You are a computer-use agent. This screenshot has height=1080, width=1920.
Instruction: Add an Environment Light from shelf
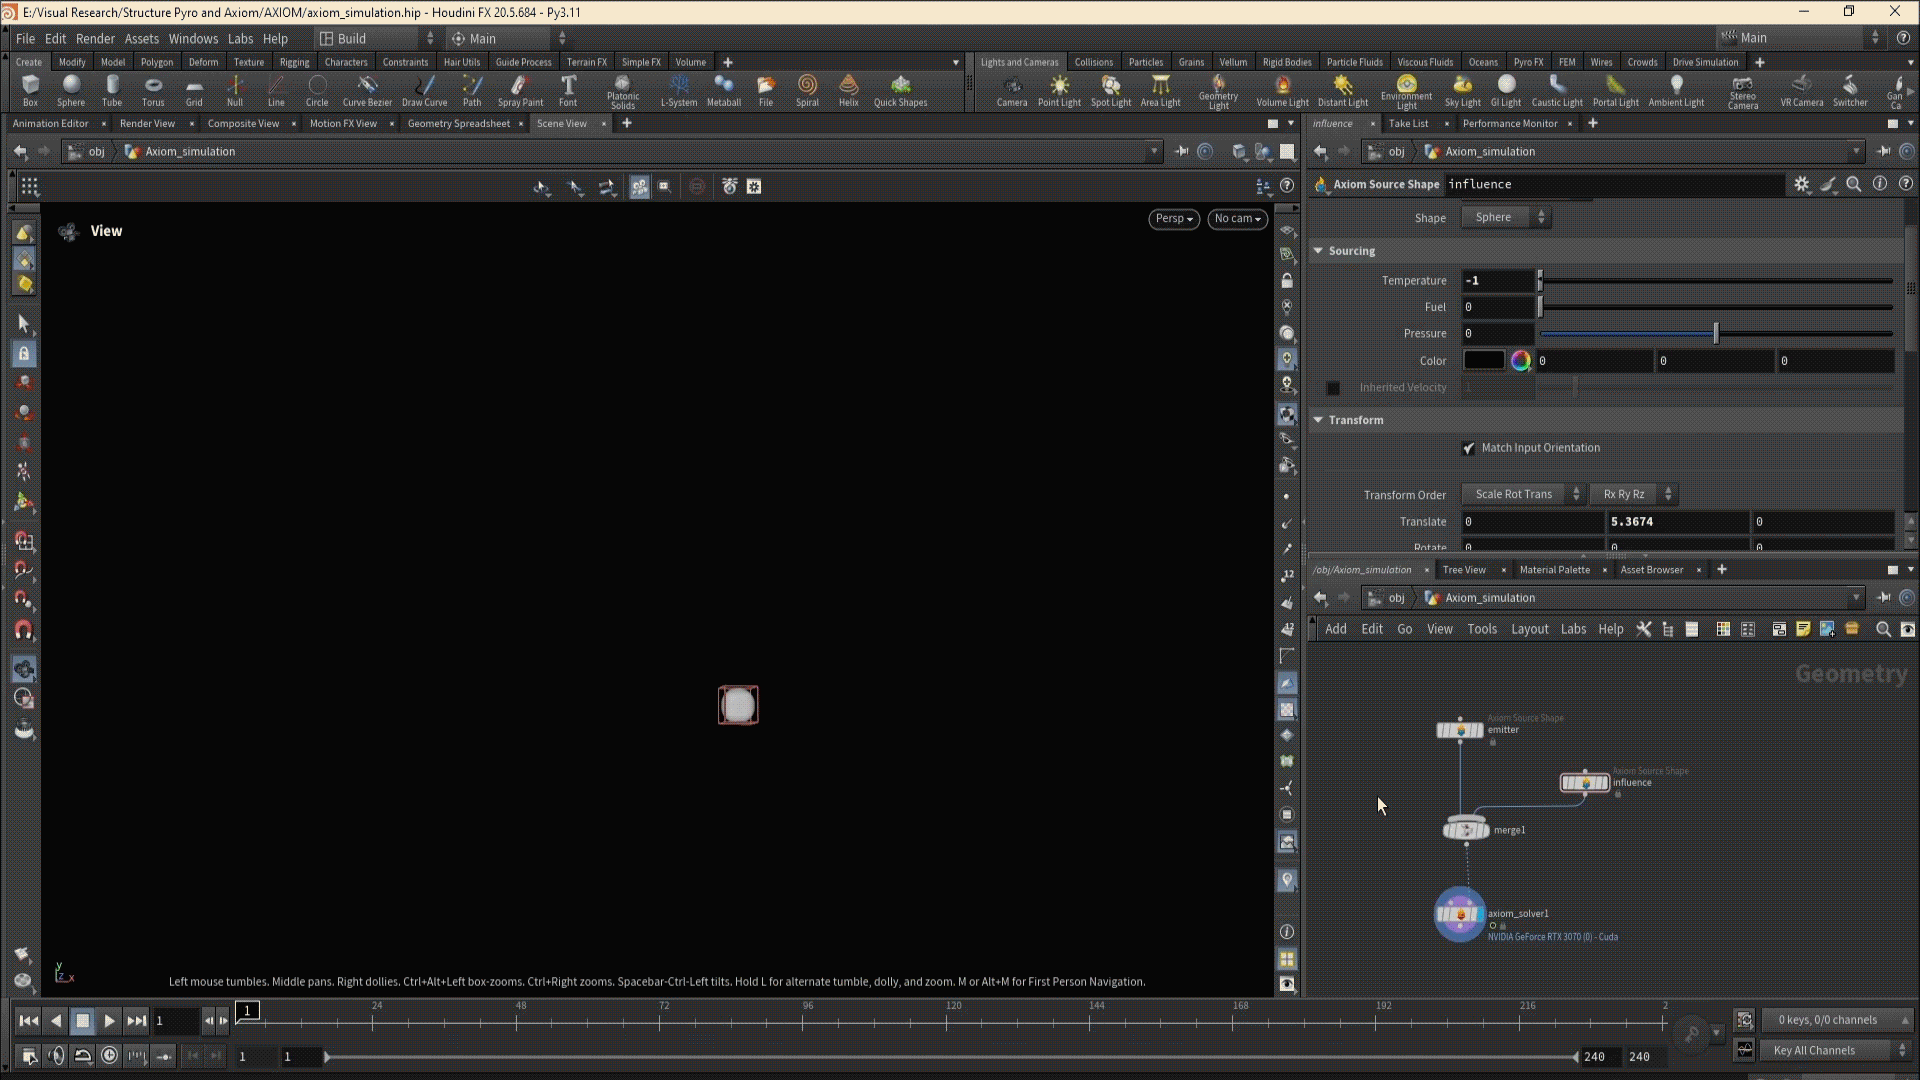[x=1406, y=90]
